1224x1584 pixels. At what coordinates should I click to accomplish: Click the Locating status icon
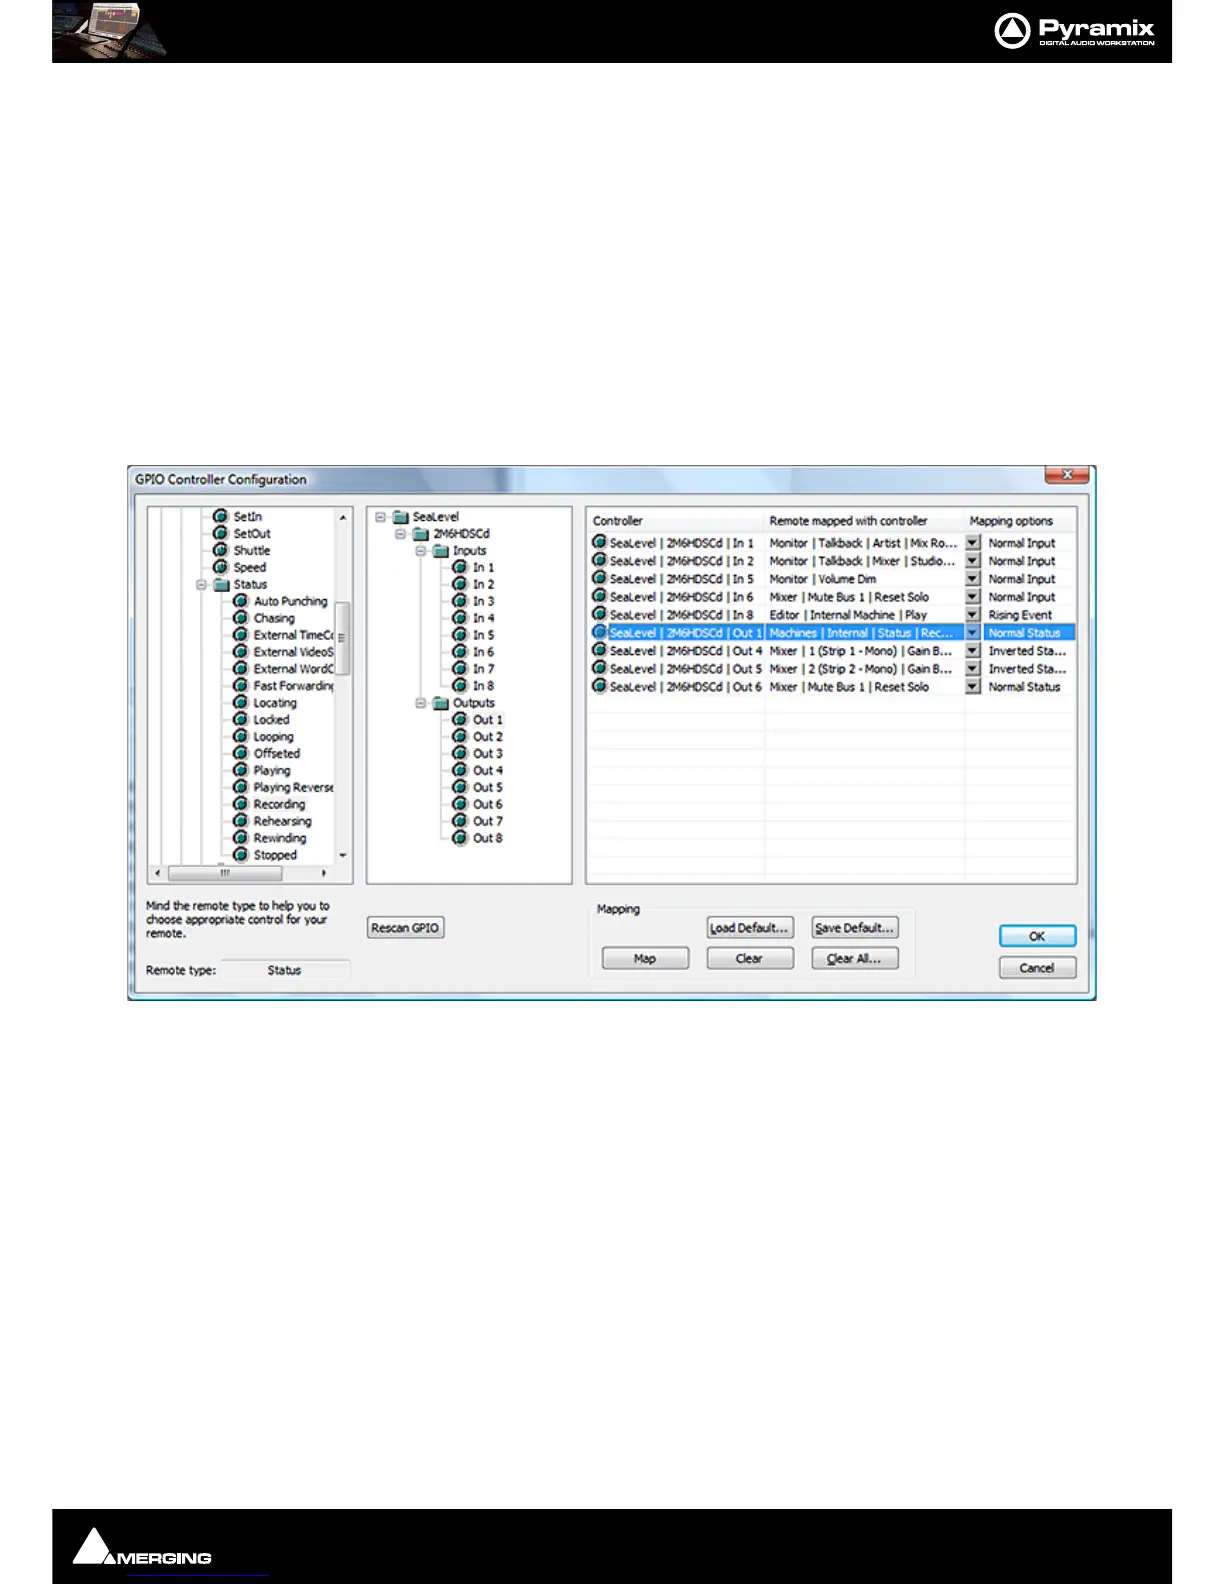241,702
